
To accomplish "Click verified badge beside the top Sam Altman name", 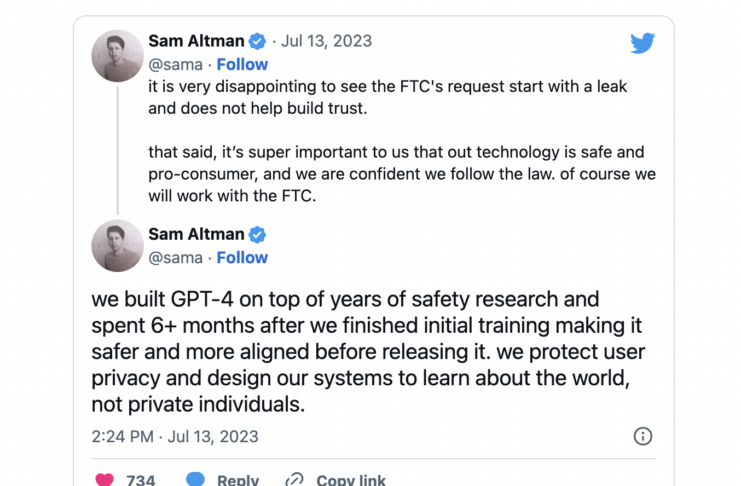I will click(x=257, y=41).
